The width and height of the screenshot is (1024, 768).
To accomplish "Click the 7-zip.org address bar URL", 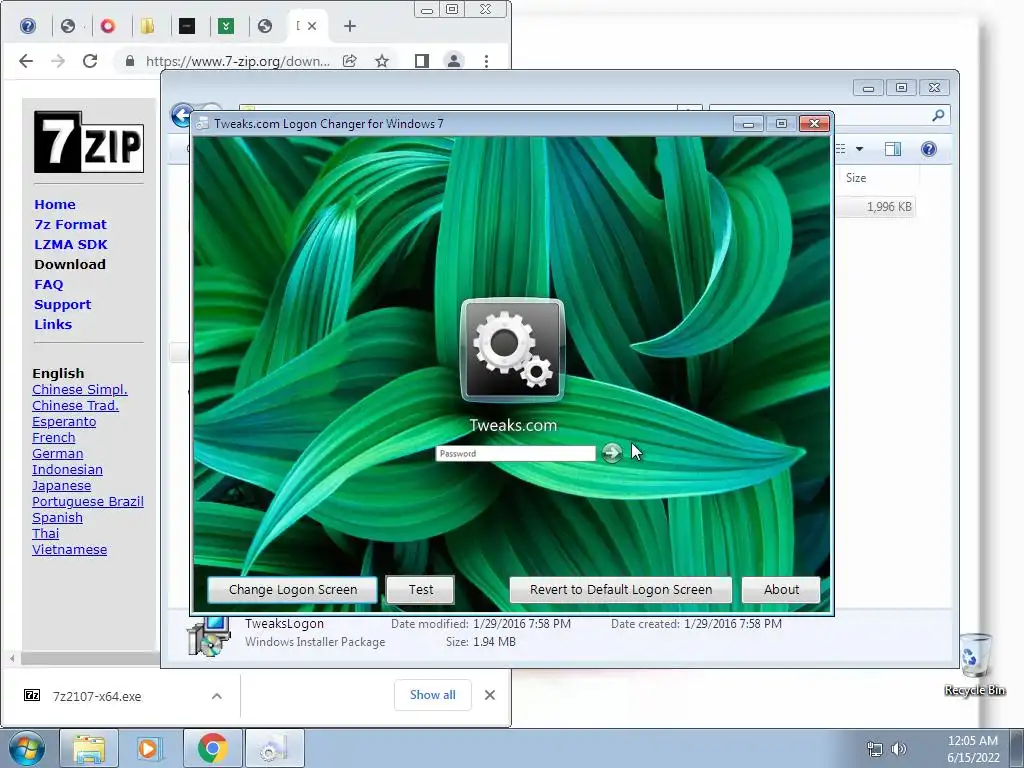I will click(238, 61).
